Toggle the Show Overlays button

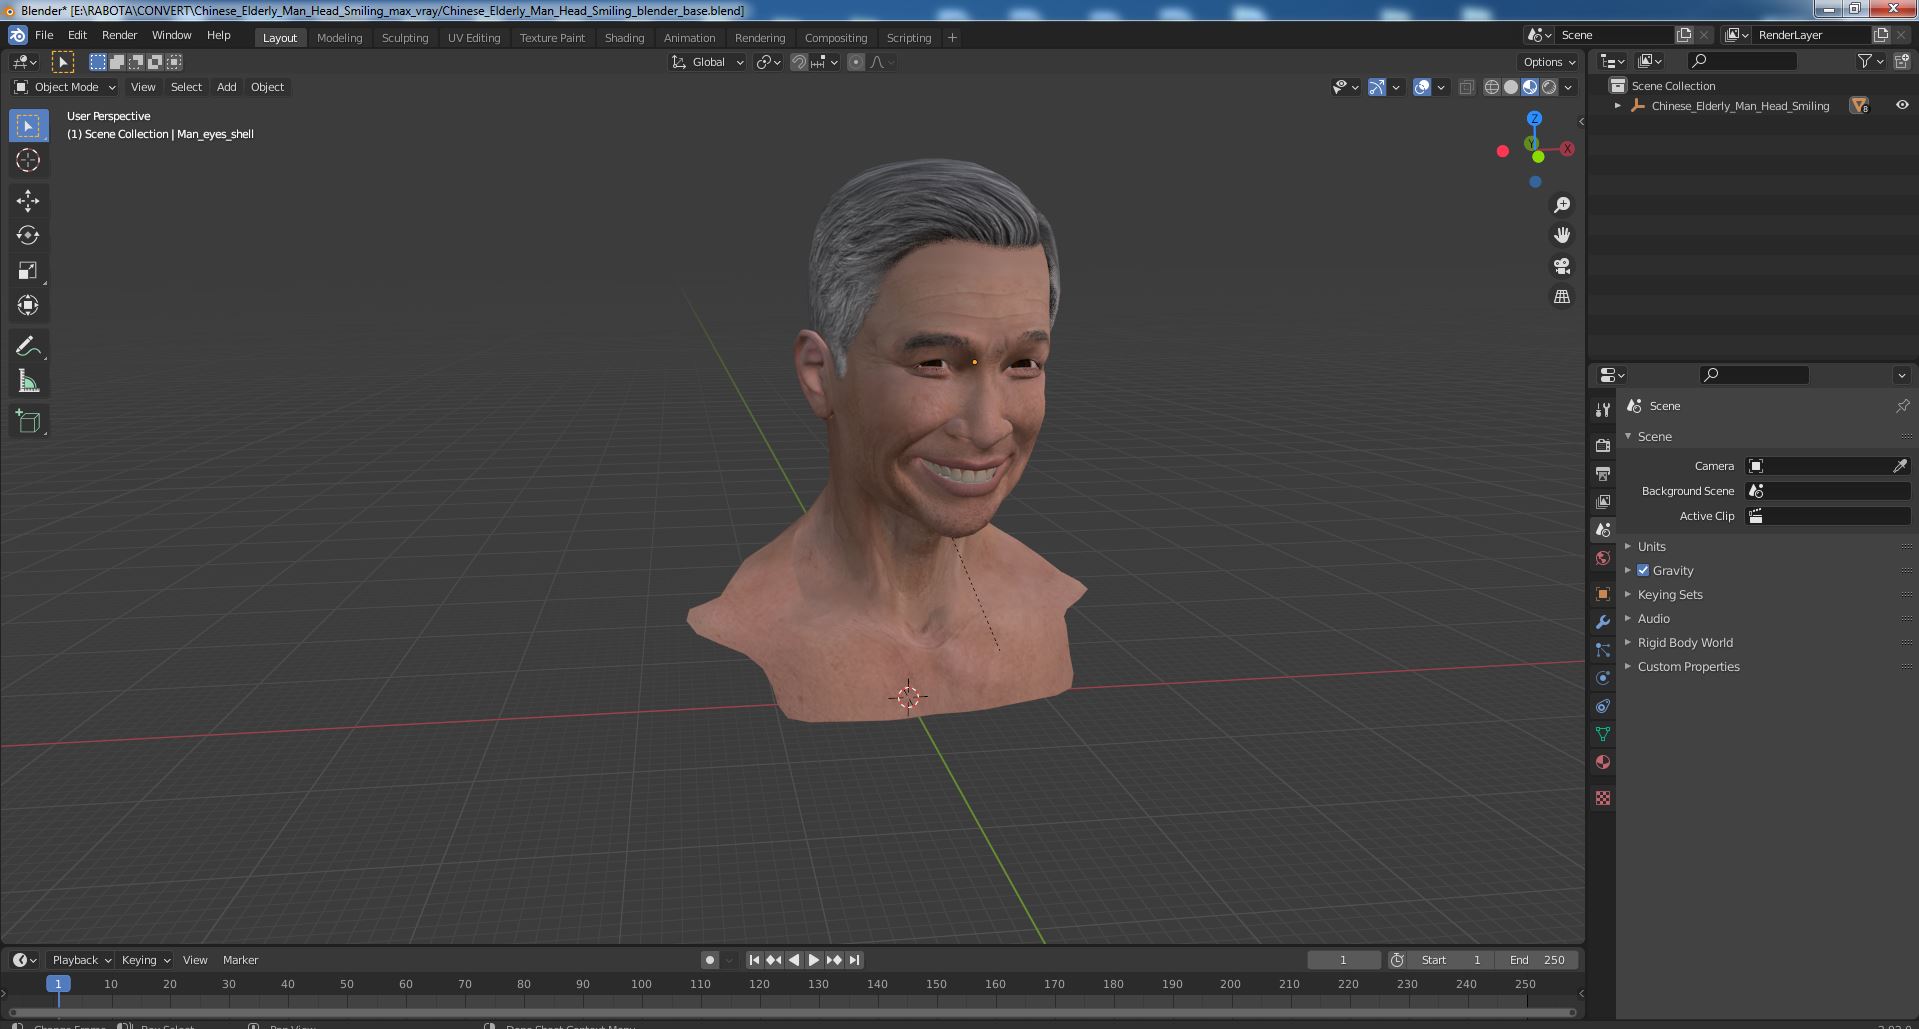(1422, 87)
